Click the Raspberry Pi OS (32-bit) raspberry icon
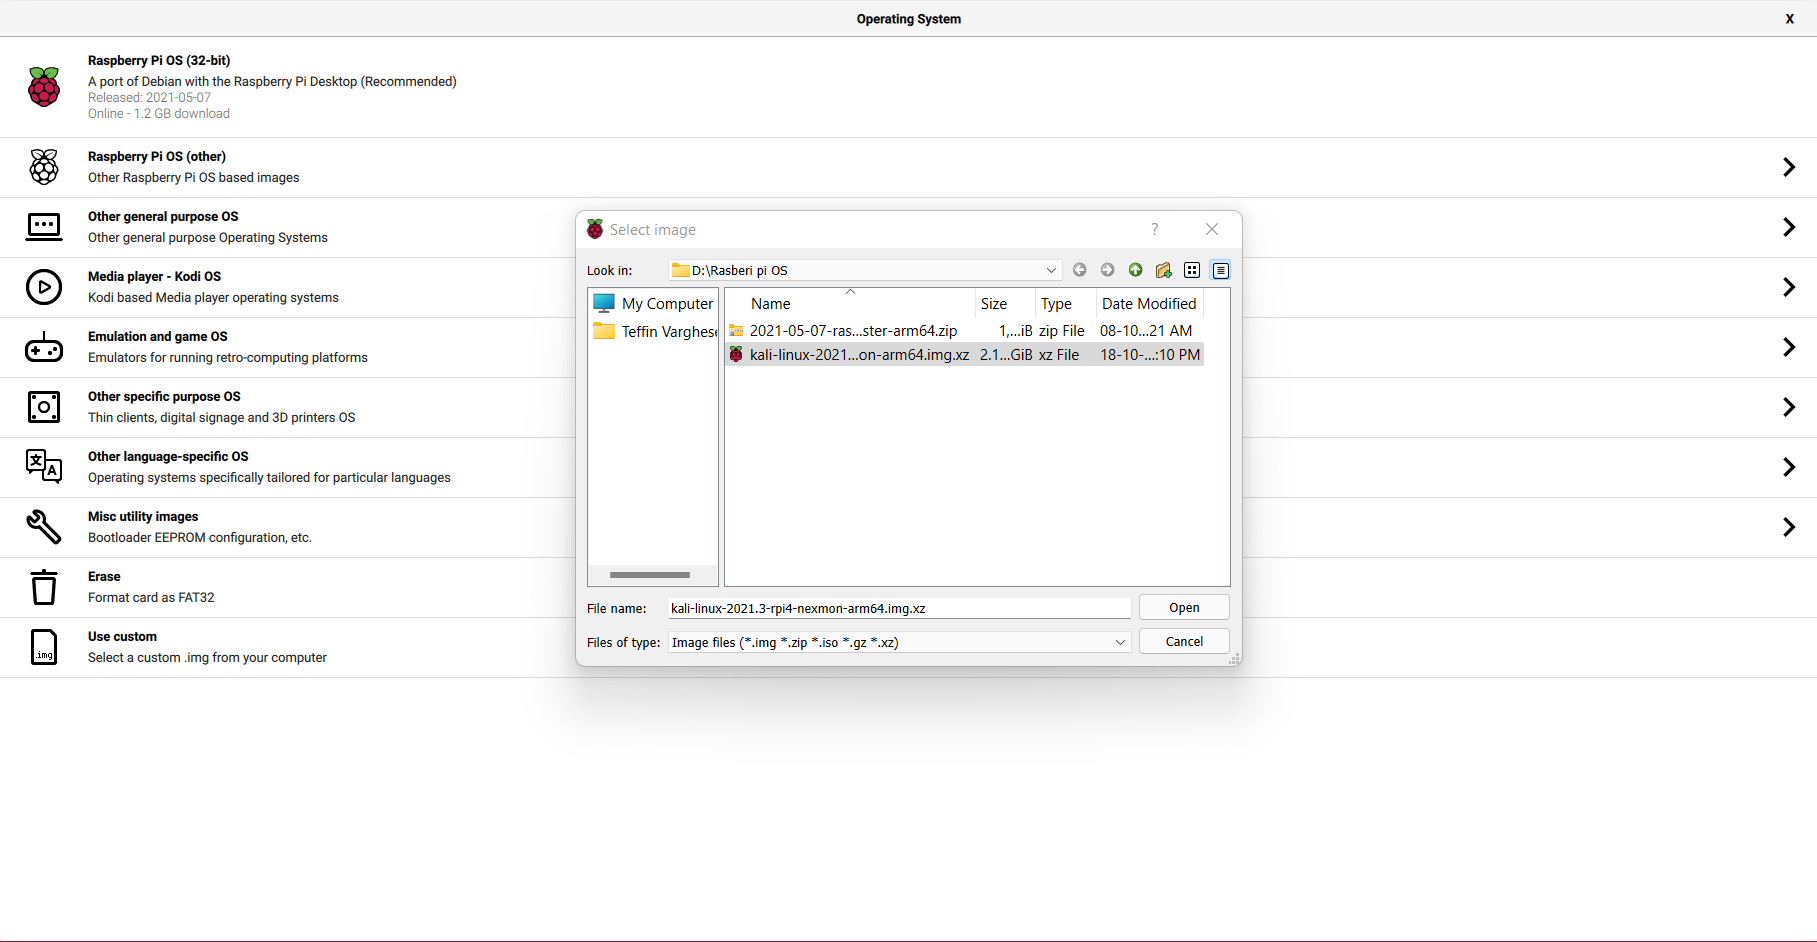The height and width of the screenshot is (942, 1817). (44, 87)
